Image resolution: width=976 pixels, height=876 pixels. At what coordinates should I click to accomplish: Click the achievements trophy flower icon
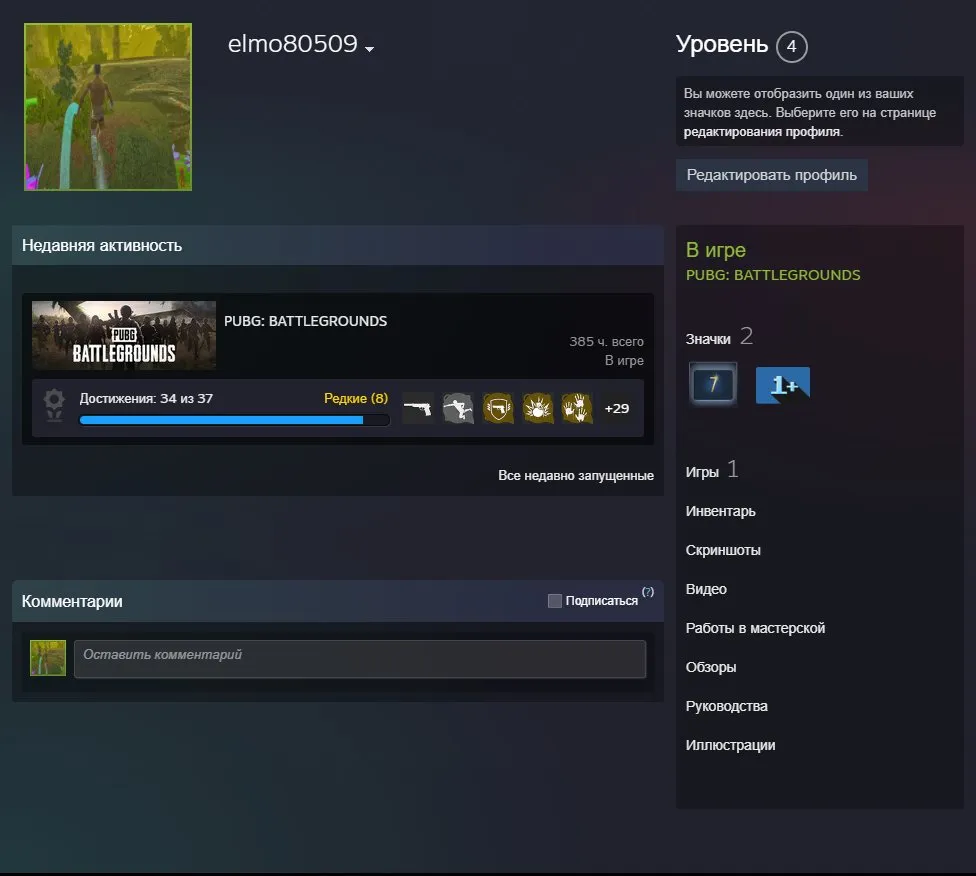[x=54, y=405]
